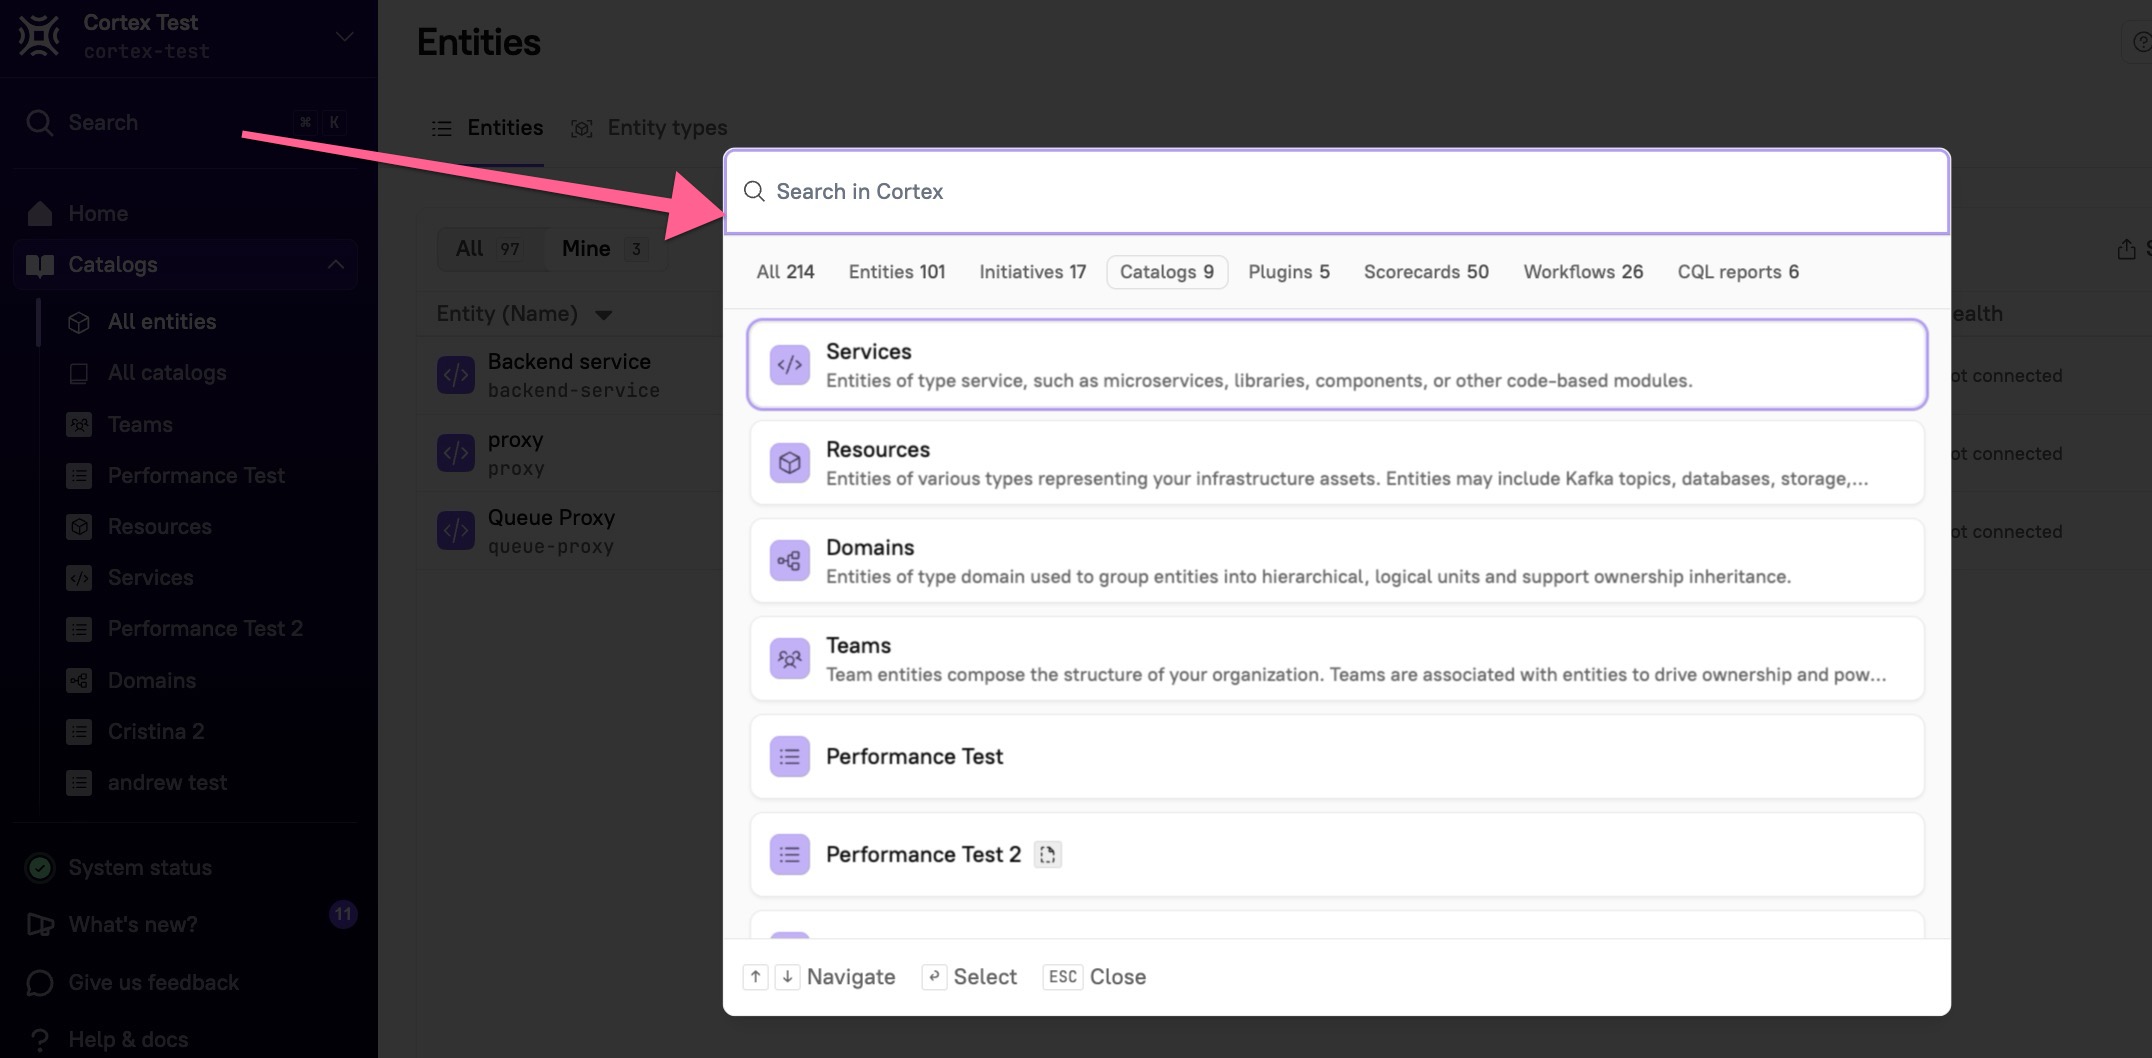Switch to Entity types tab
Screen dimensions: 2152x1058
point(666,128)
